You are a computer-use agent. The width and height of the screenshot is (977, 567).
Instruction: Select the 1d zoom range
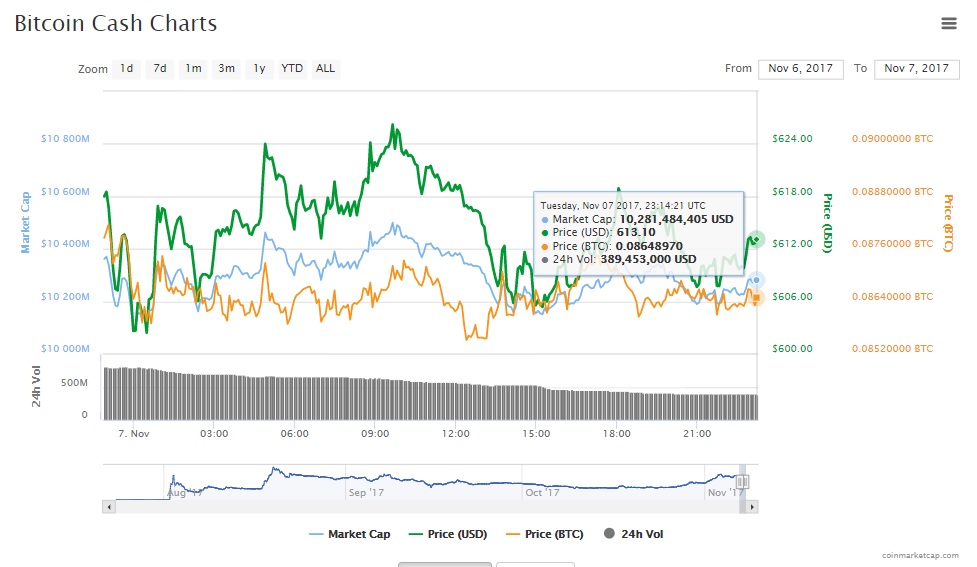click(x=126, y=69)
